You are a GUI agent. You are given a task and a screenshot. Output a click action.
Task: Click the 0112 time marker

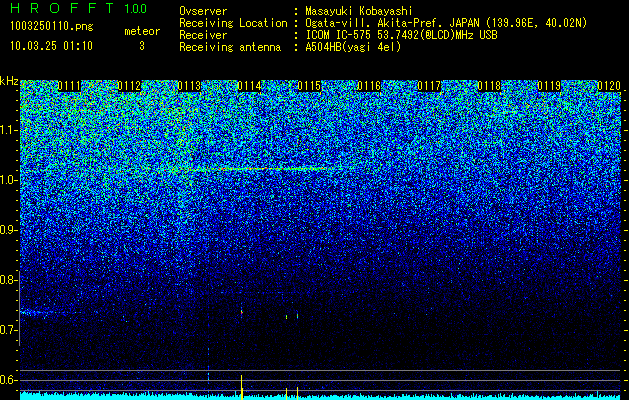tap(129, 86)
